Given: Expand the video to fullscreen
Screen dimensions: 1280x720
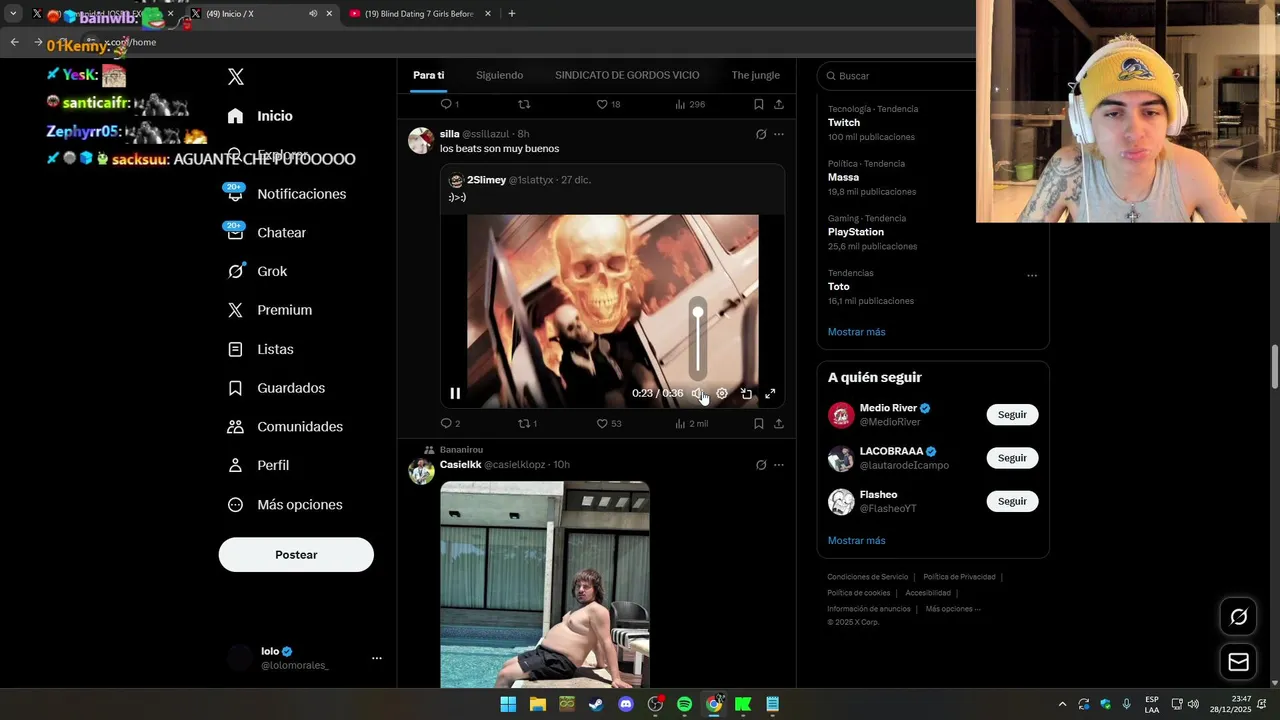Looking at the screenshot, I should (770, 394).
